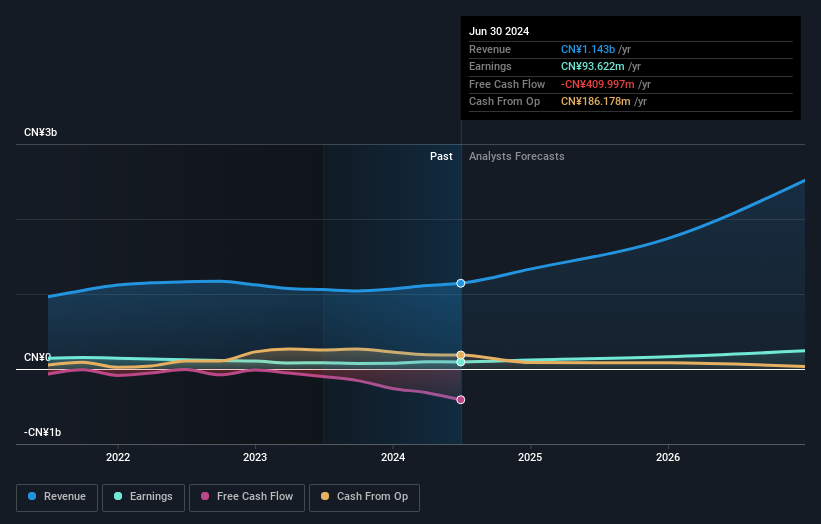Image resolution: width=821 pixels, height=524 pixels.
Task: Click the CN¥3b y-axis label
Action: click(40, 132)
